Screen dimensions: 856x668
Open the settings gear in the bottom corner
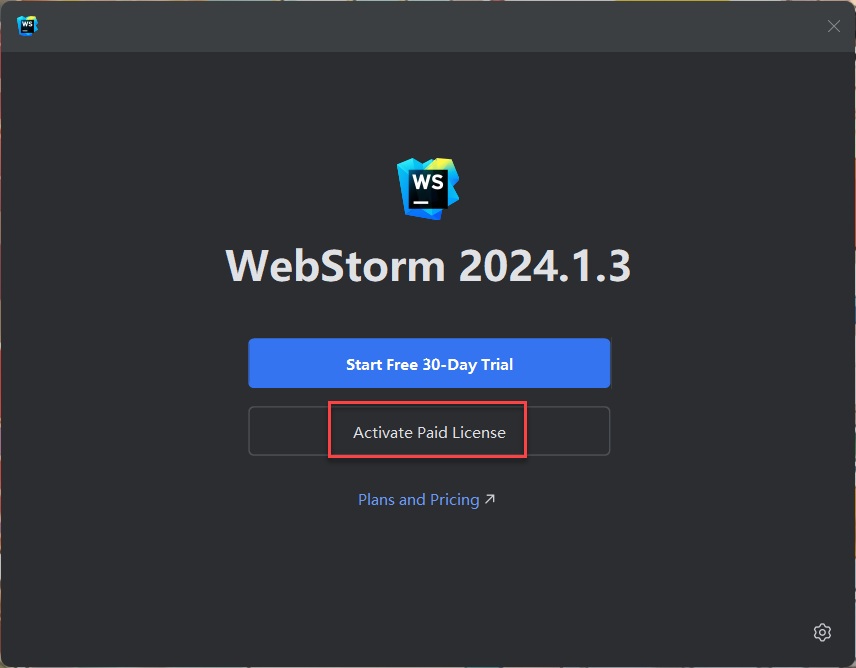[x=822, y=633]
